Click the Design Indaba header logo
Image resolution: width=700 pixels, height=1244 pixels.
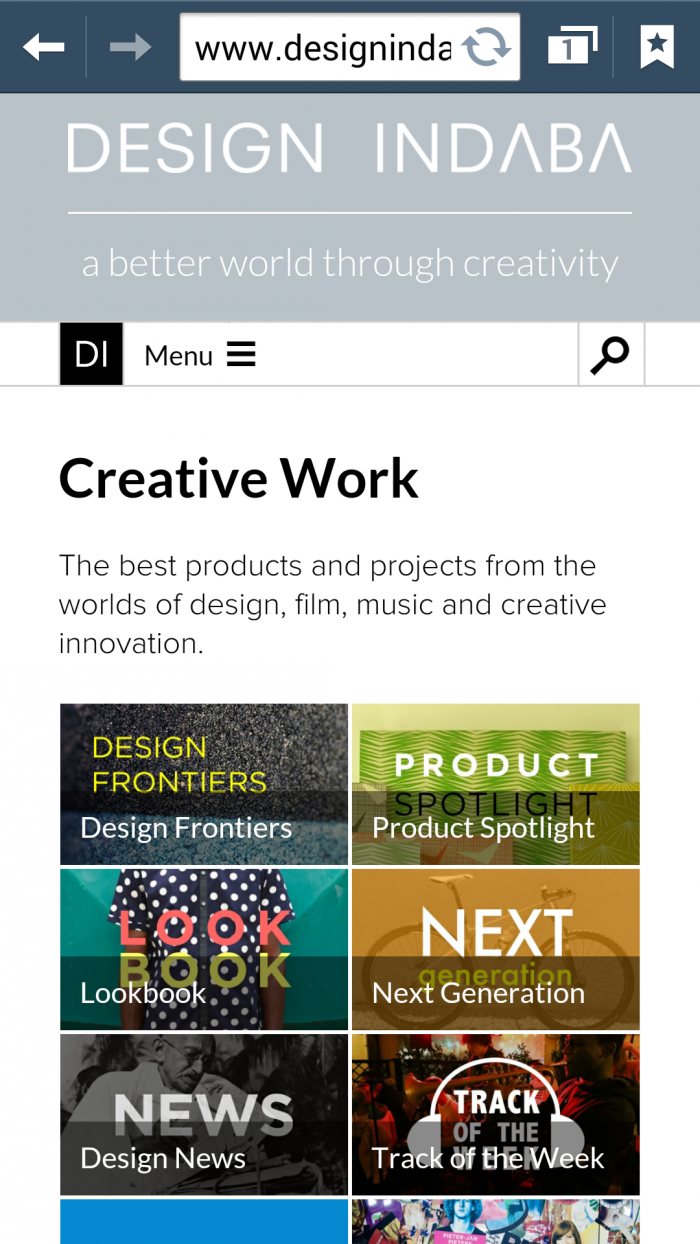350,148
